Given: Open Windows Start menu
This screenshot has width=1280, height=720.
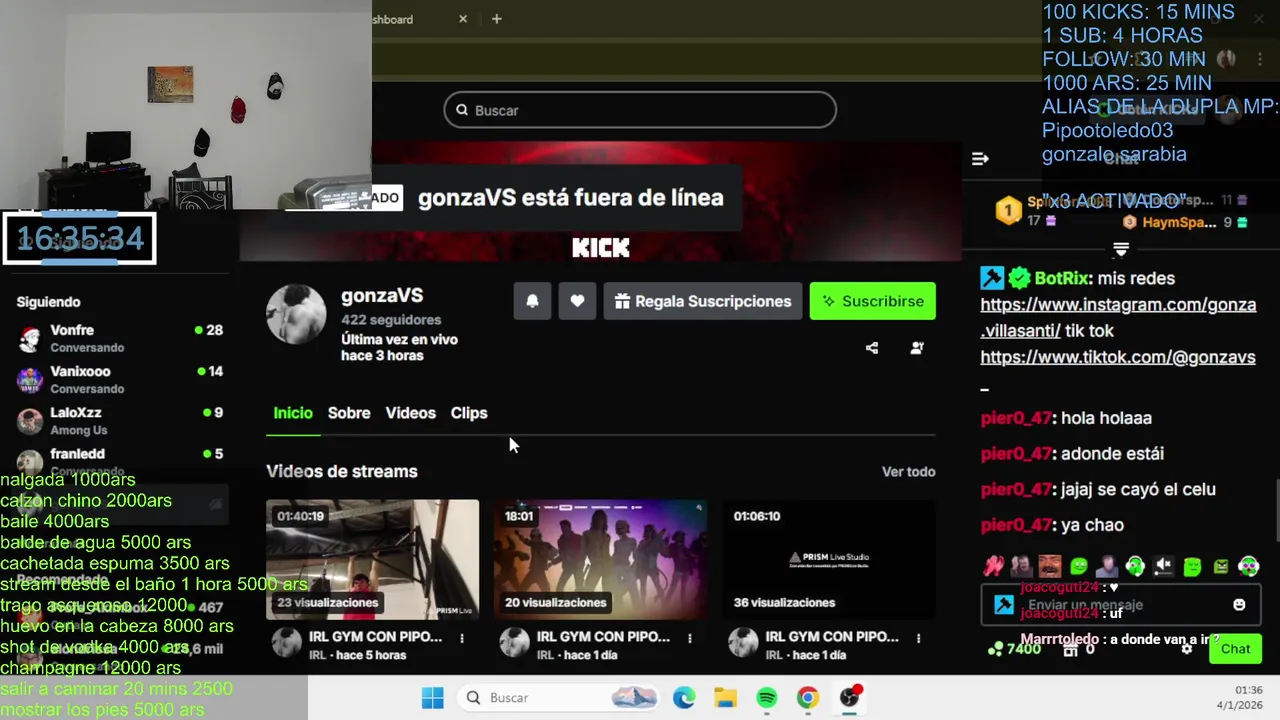Looking at the screenshot, I should click(x=432, y=698).
